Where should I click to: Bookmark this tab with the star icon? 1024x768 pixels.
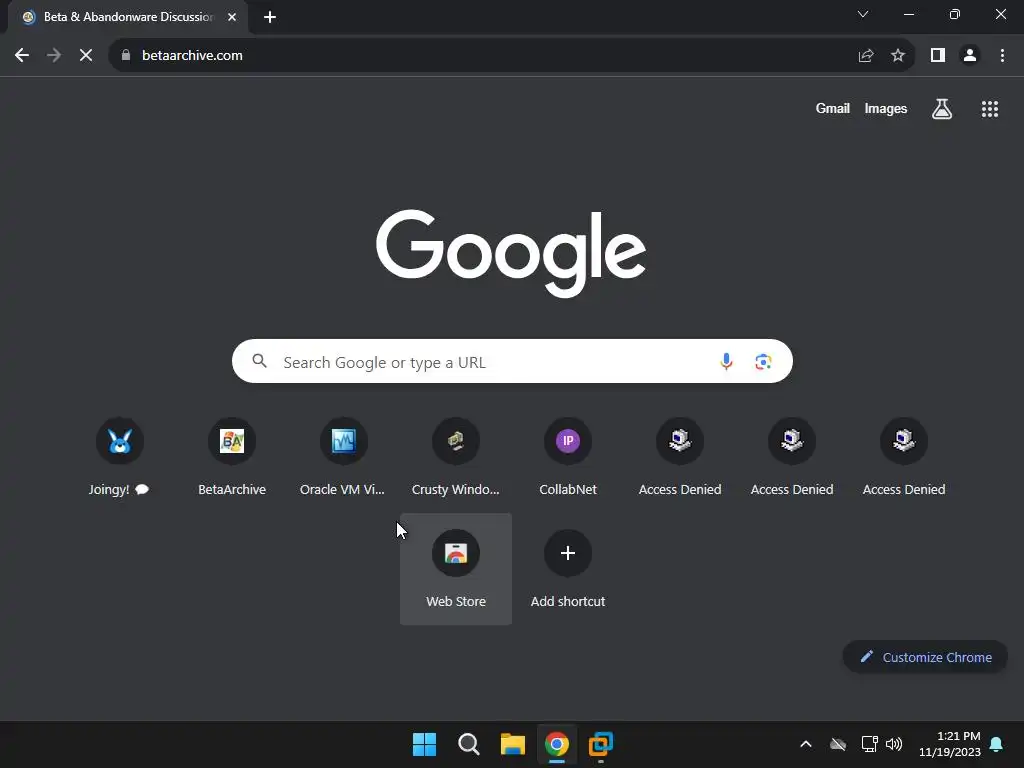coord(898,56)
